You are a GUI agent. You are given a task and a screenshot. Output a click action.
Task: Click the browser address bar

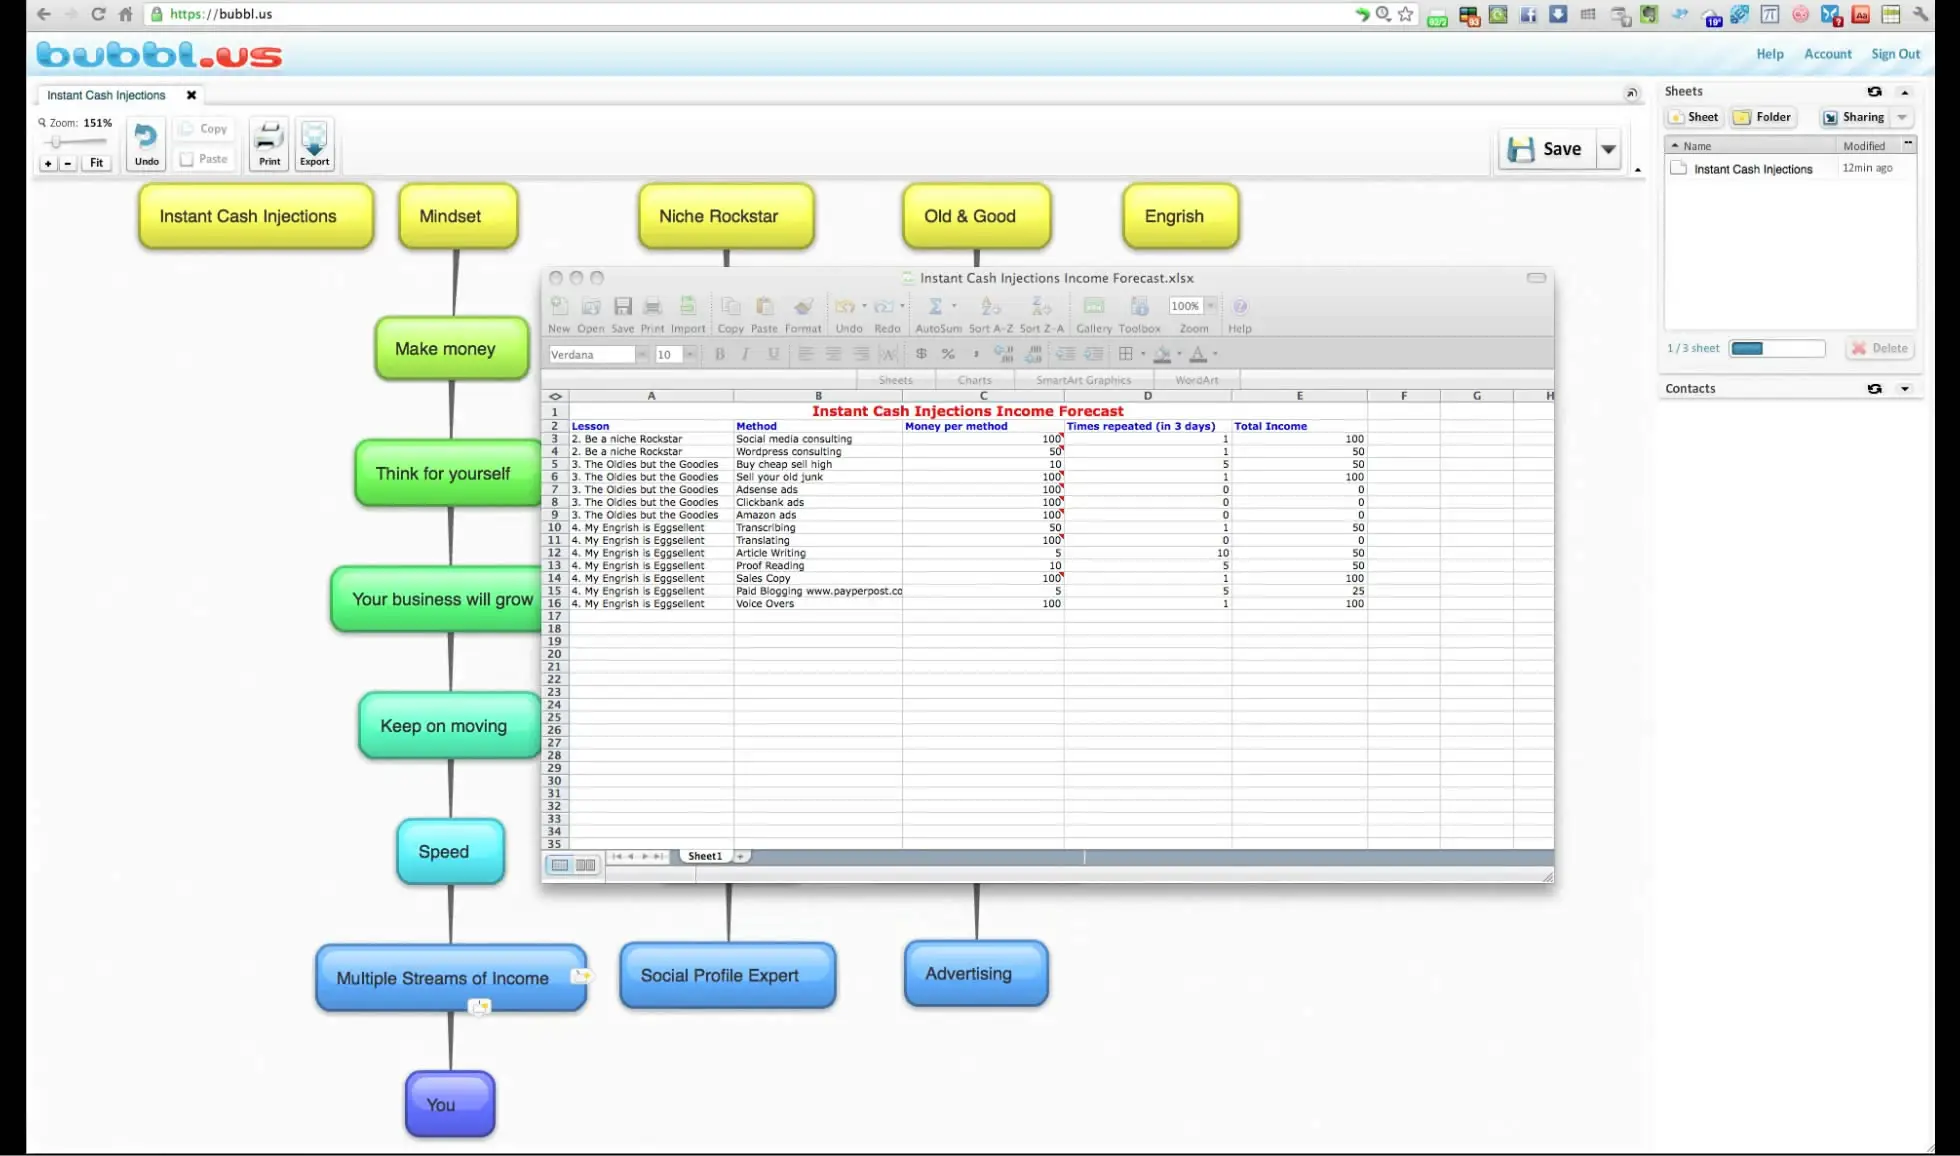point(750,14)
